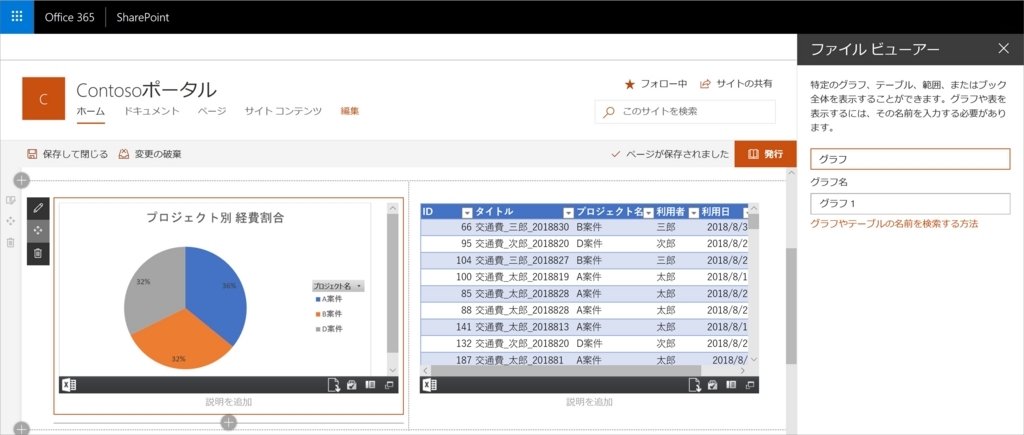Click the page's vertical scrollbar thumb
This screenshot has width=1024, height=435.
[791, 306]
